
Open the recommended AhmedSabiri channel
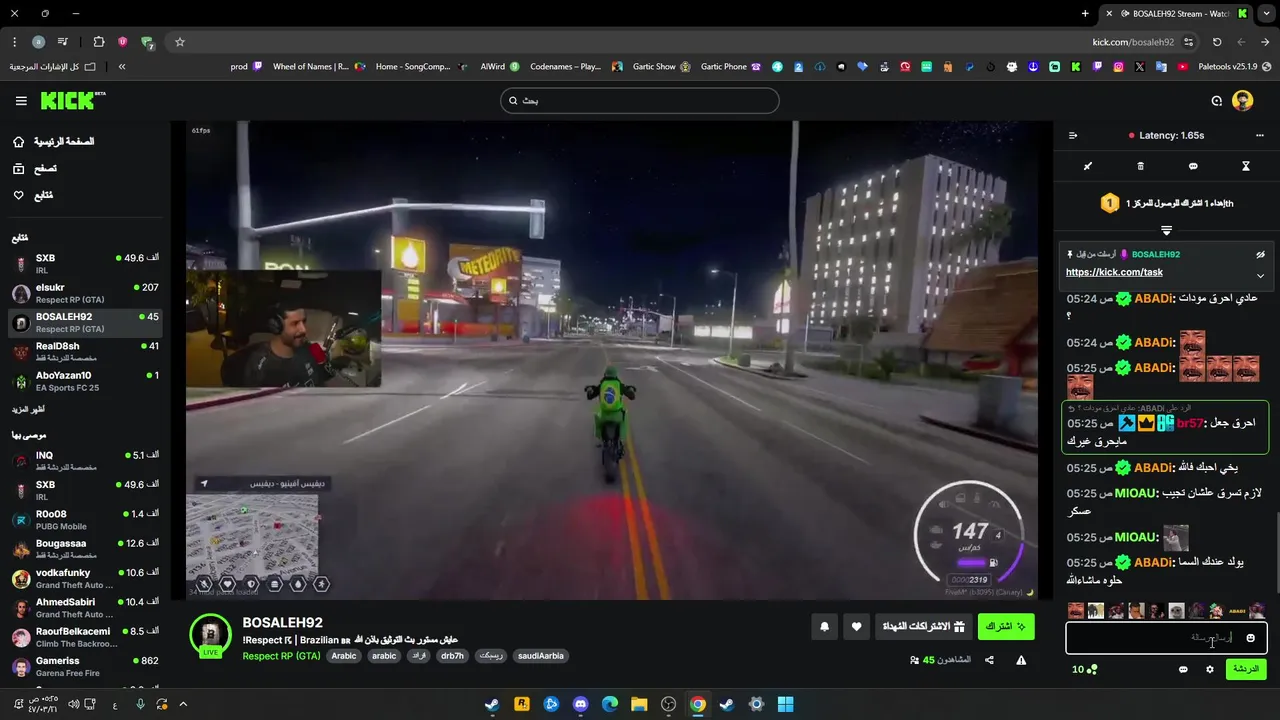(x=85, y=608)
